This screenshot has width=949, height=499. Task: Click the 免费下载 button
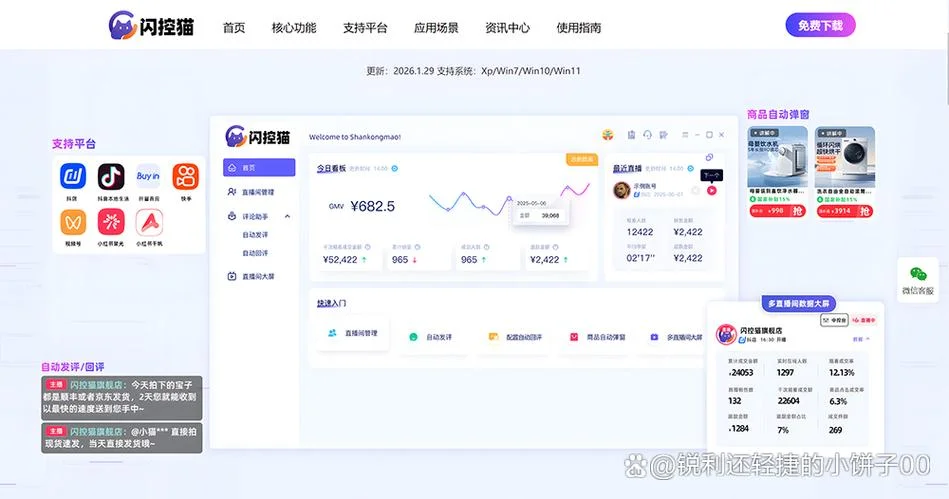820,25
